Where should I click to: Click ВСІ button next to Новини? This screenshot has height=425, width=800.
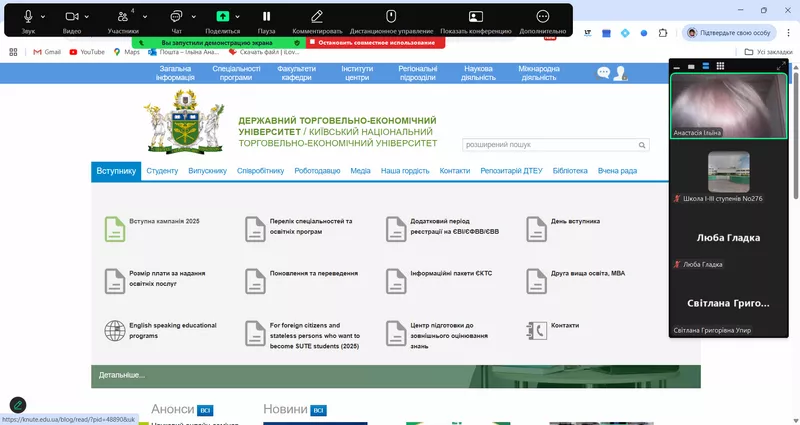[x=318, y=410]
